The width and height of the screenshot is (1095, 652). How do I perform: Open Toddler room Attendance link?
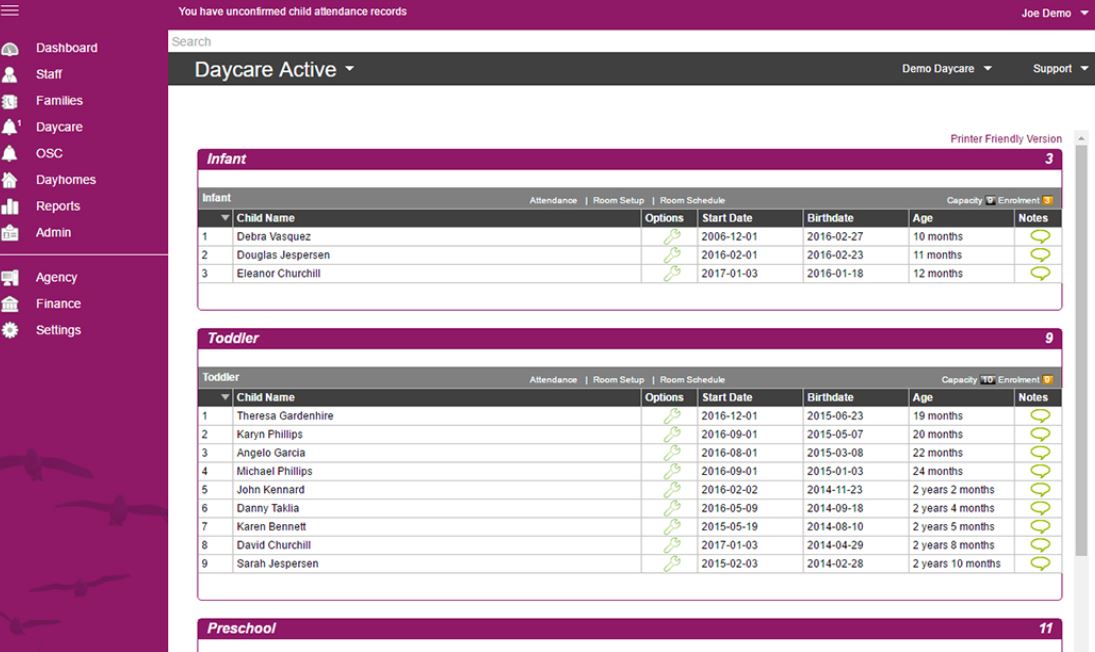click(553, 380)
